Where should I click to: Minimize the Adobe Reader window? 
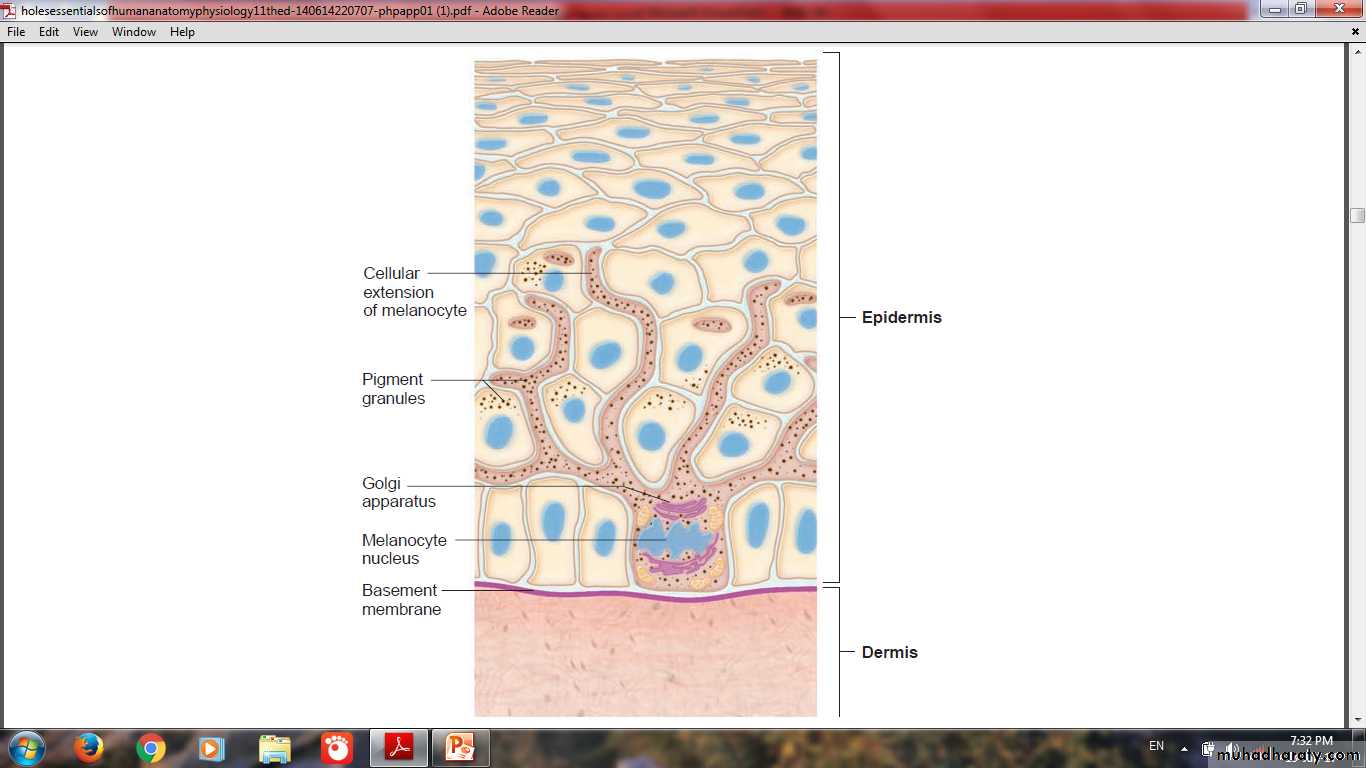point(1274,10)
